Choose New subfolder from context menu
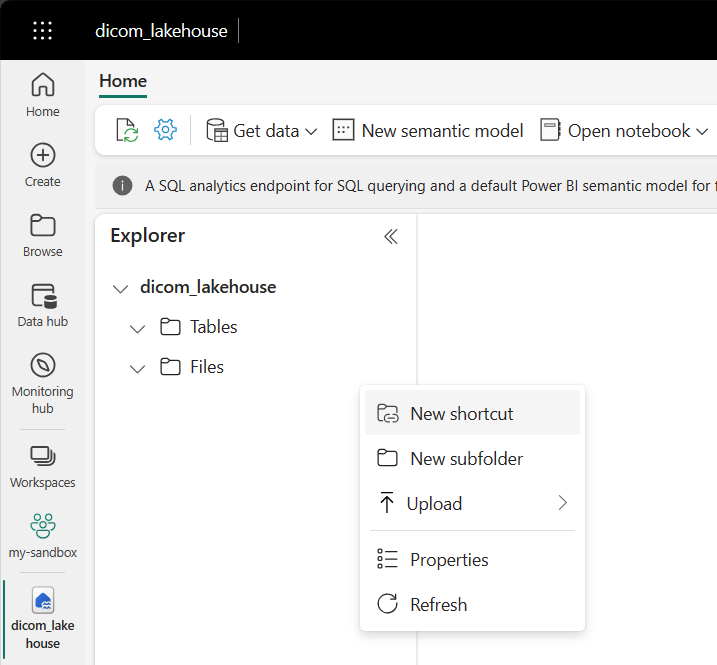The width and height of the screenshot is (717, 665). 466,459
